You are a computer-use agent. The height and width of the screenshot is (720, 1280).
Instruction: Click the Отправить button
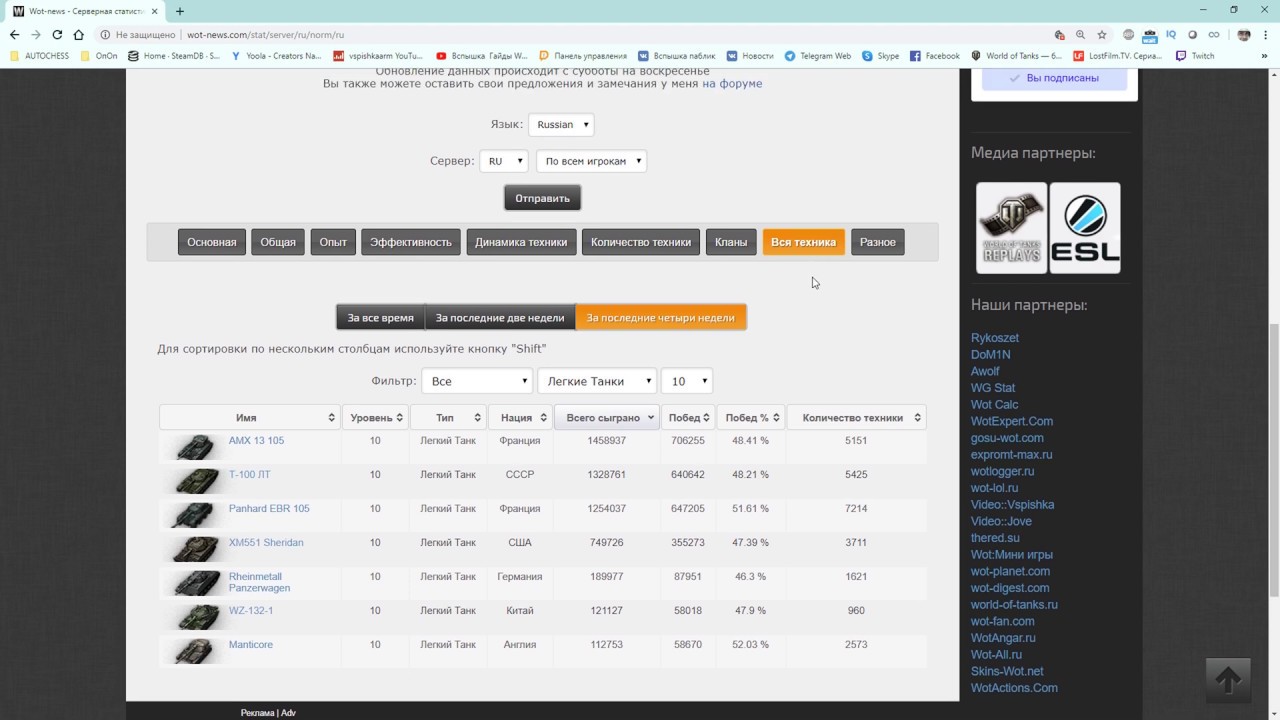point(542,198)
